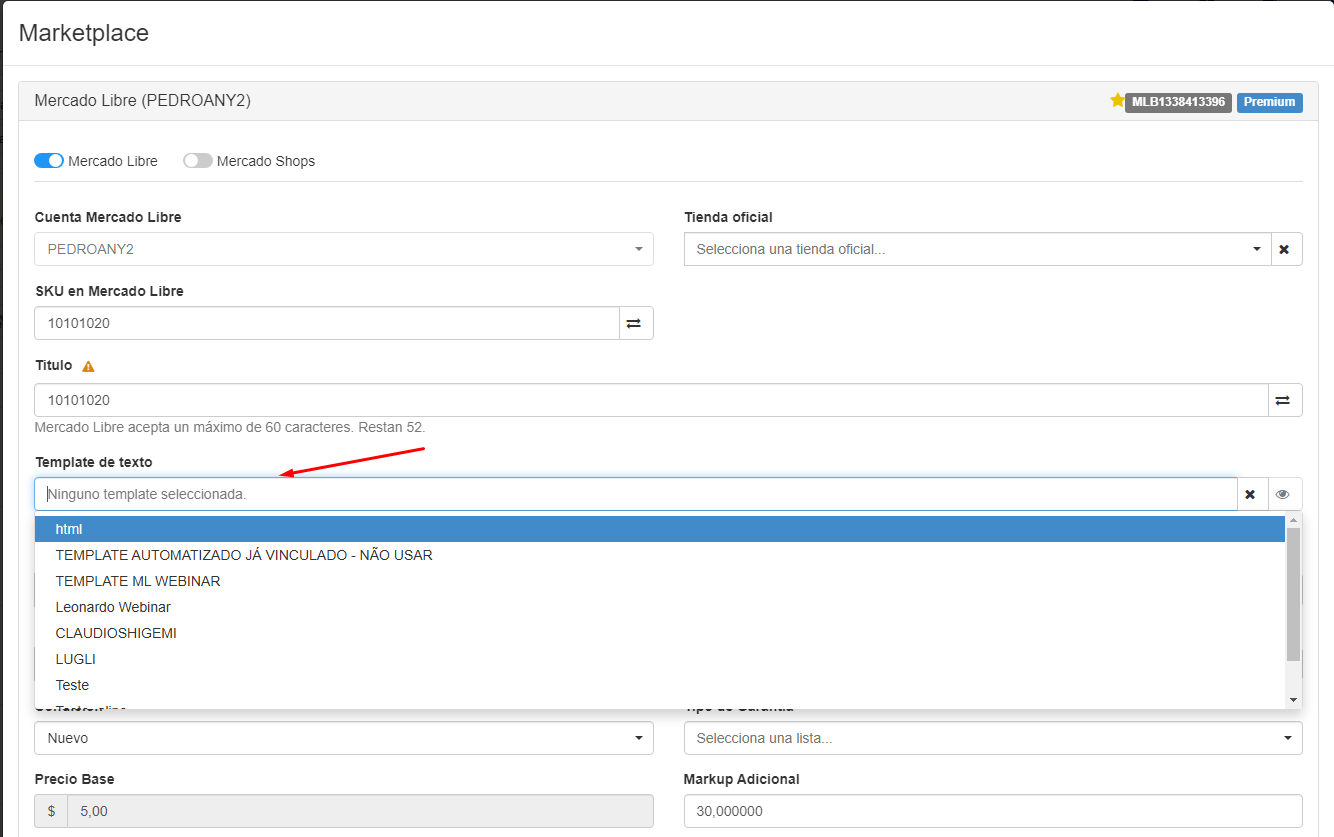Pick the 'LUGLI' template
The height and width of the screenshot is (837, 1334).
point(660,659)
